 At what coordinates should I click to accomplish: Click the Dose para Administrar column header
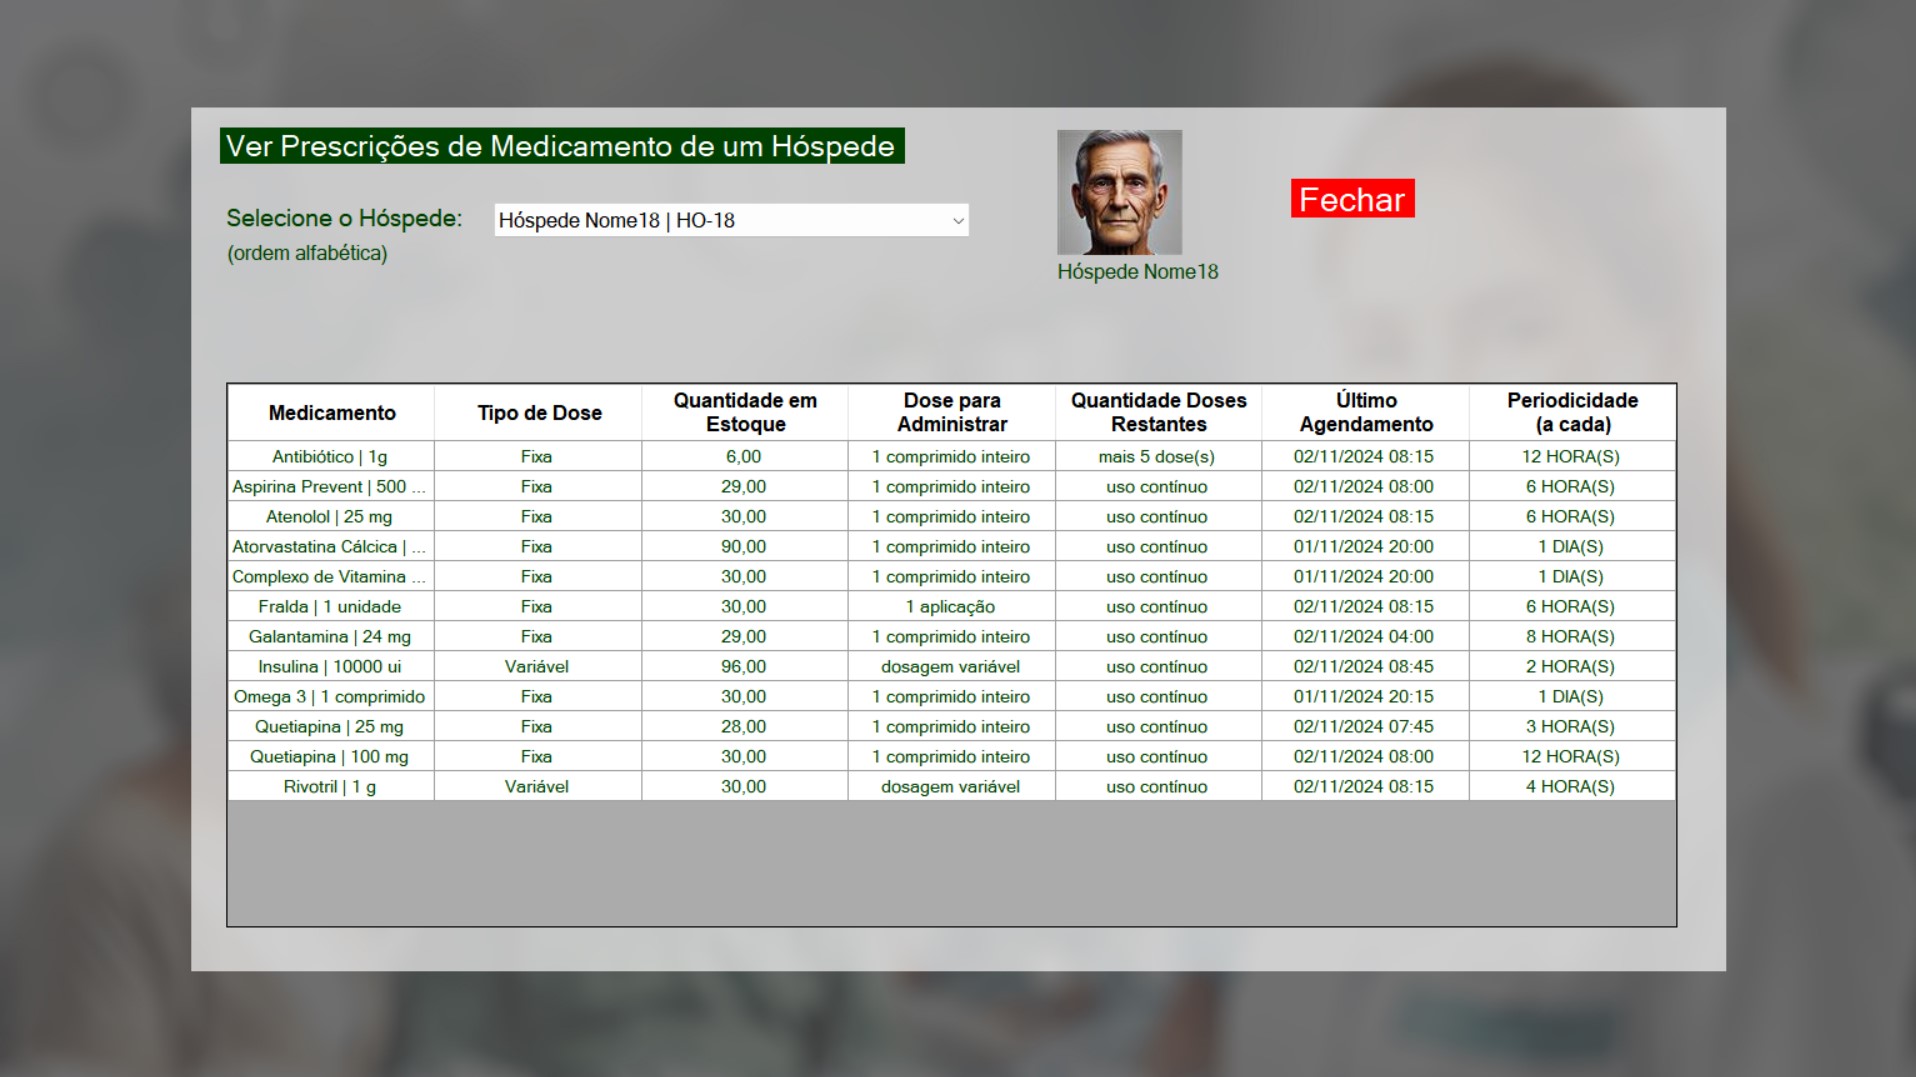point(951,412)
